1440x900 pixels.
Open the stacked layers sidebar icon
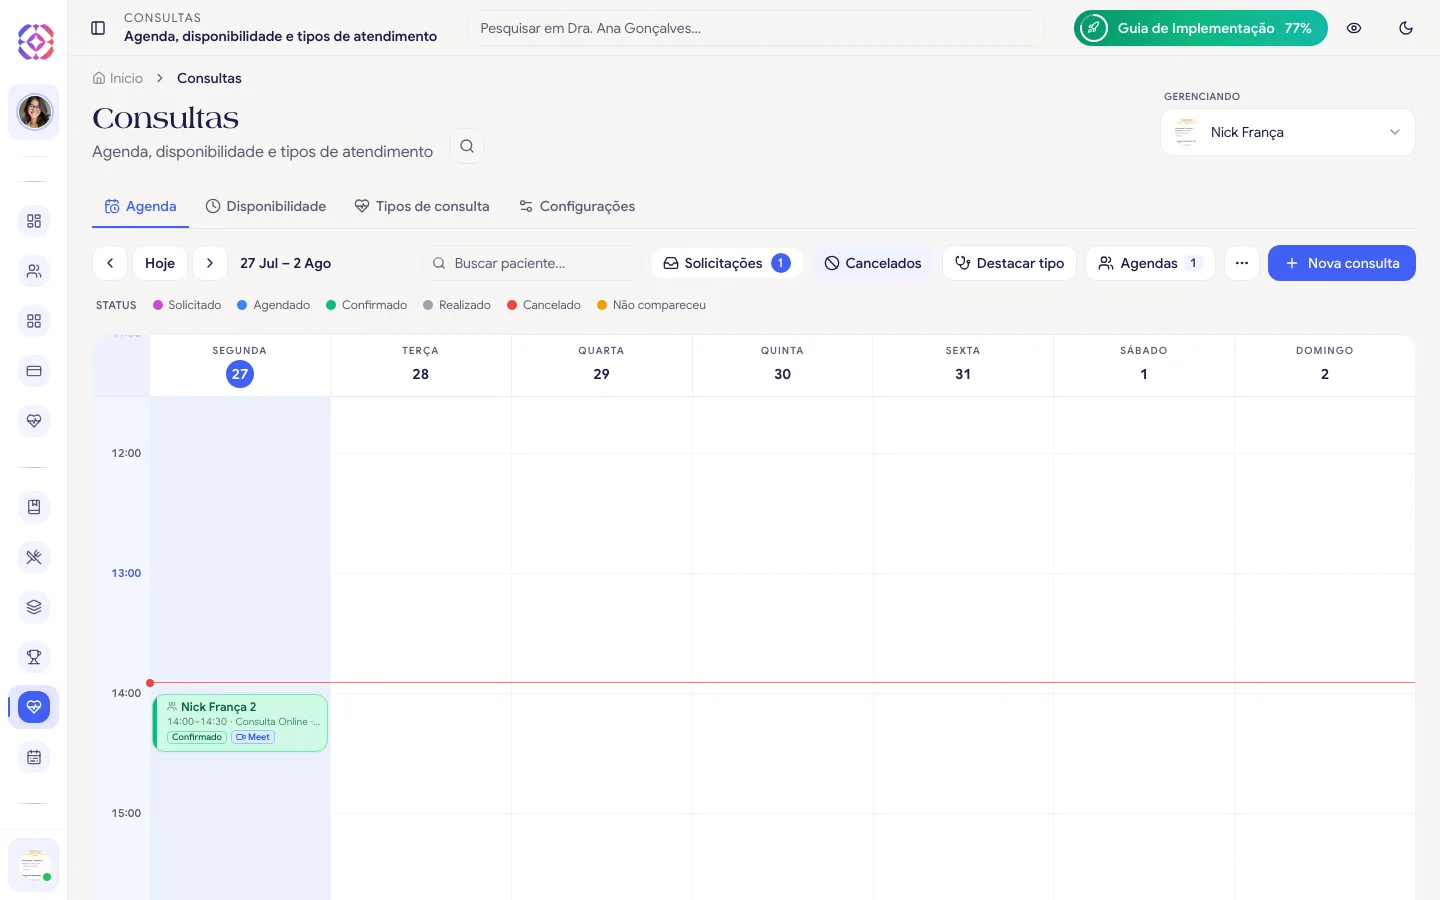(x=34, y=607)
